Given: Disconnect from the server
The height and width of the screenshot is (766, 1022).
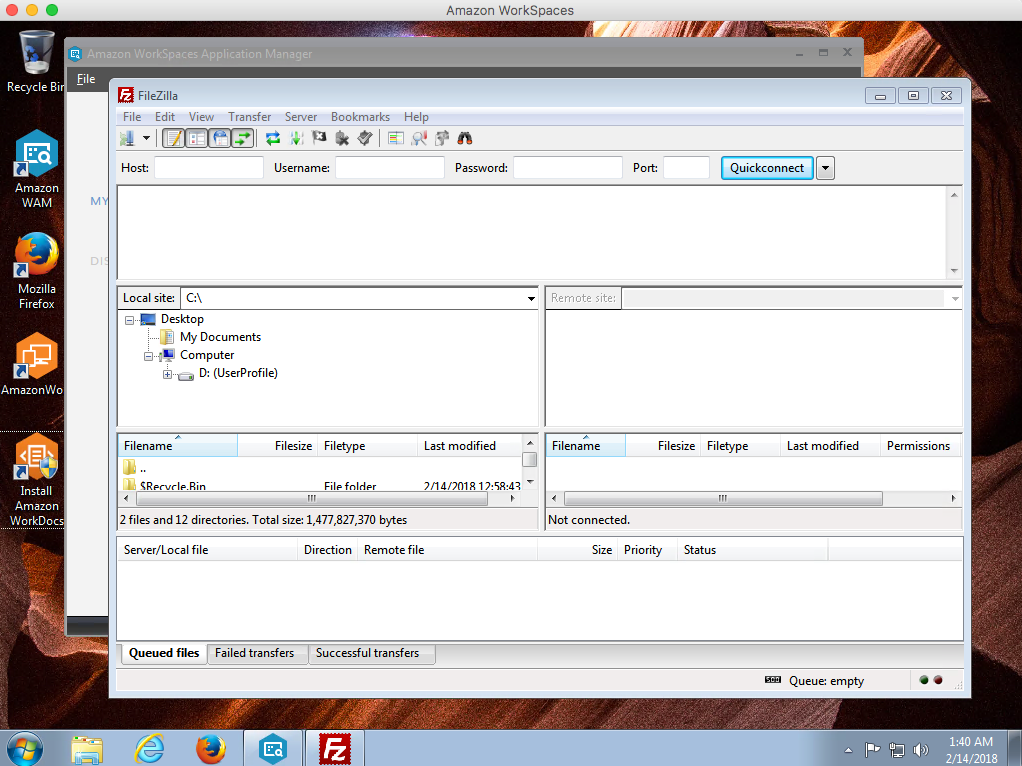Looking at the screenshot, I should point(342,137).
